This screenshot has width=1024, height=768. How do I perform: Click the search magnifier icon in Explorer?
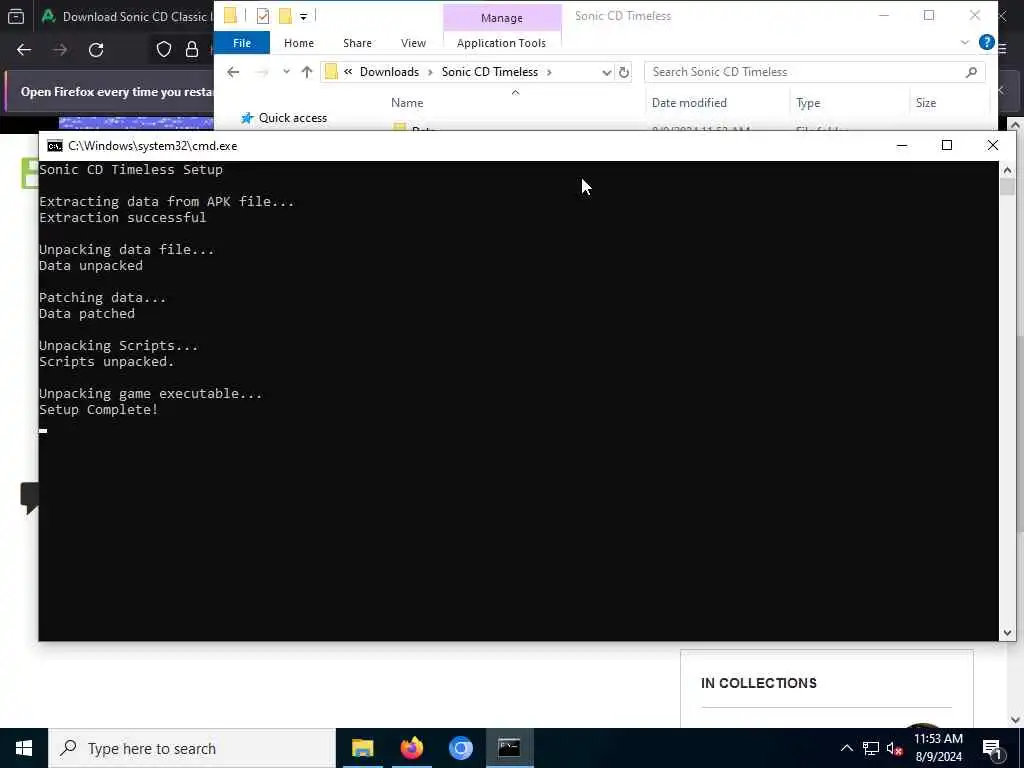pyautogui.click(x=972, y=72)
